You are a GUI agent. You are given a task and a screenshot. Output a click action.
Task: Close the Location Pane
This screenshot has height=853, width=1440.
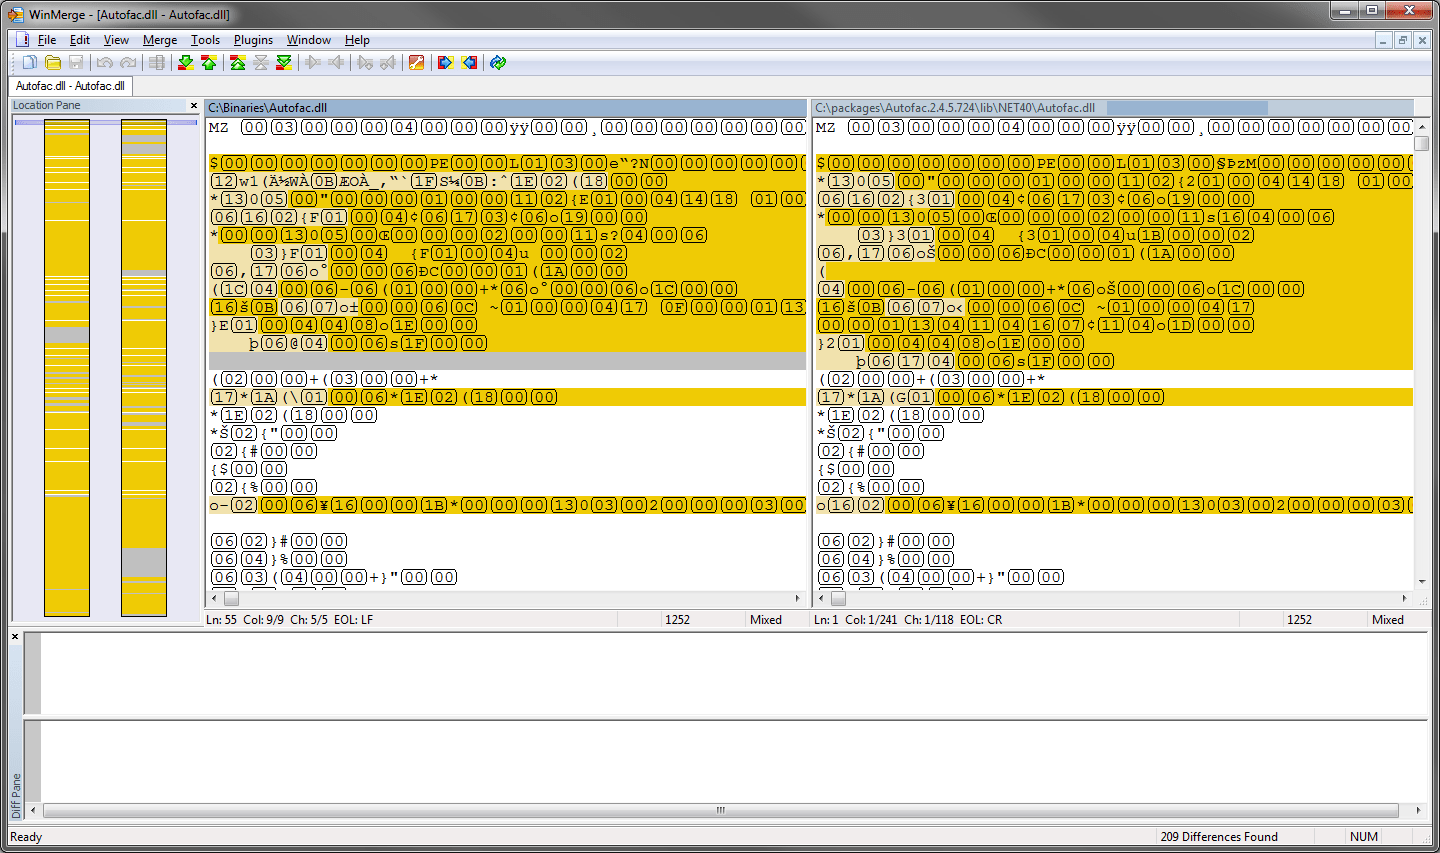193,105
